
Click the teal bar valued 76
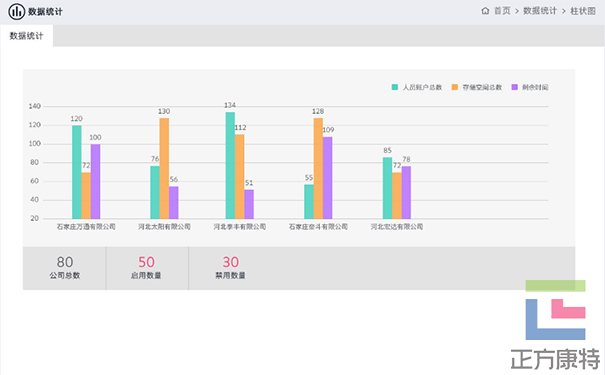(155, 193)
